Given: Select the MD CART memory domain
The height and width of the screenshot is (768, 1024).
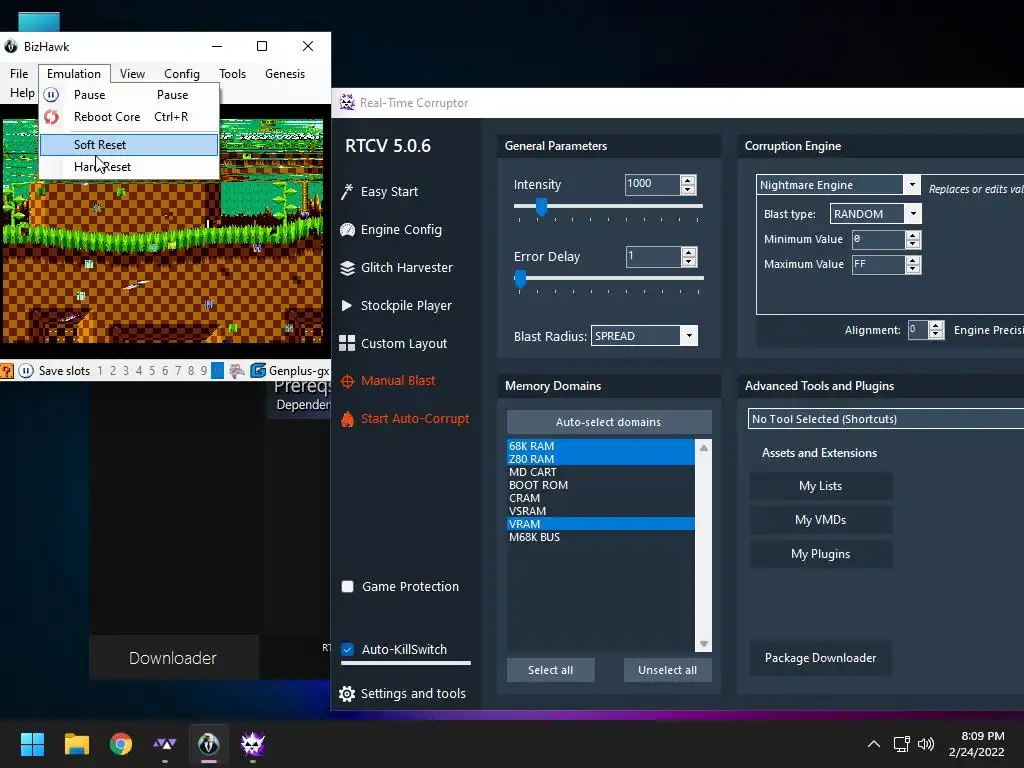Looking at the screenshot, I should point(601,472).
